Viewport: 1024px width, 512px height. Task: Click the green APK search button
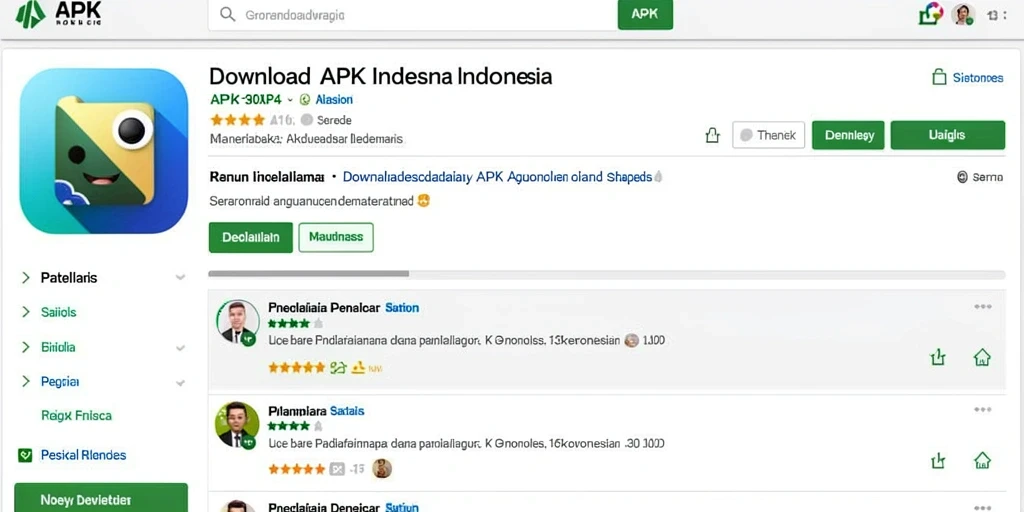coord(645,14)
